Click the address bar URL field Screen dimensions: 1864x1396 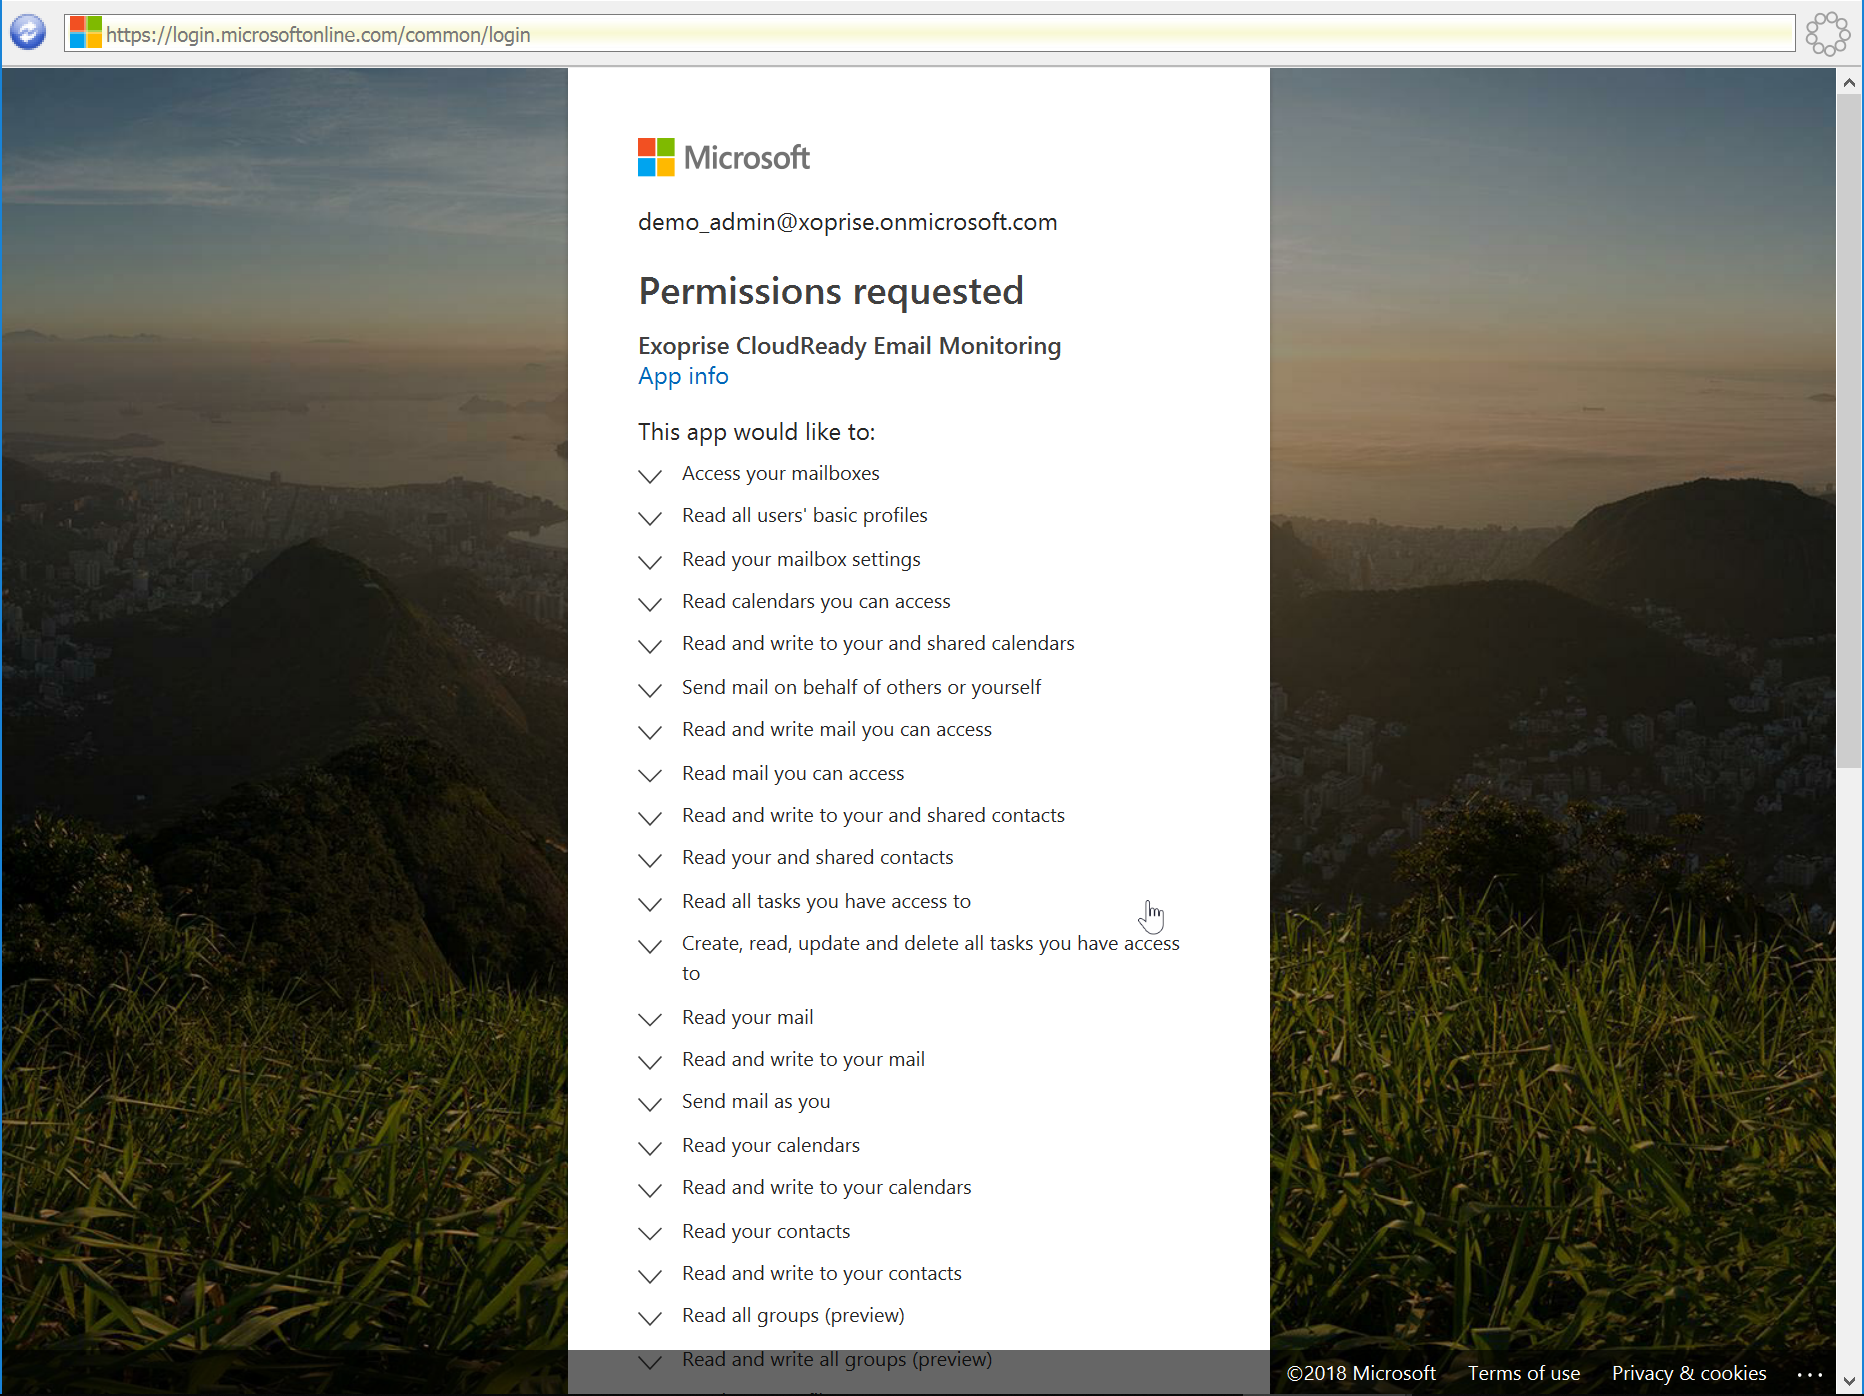click(930, 34)
